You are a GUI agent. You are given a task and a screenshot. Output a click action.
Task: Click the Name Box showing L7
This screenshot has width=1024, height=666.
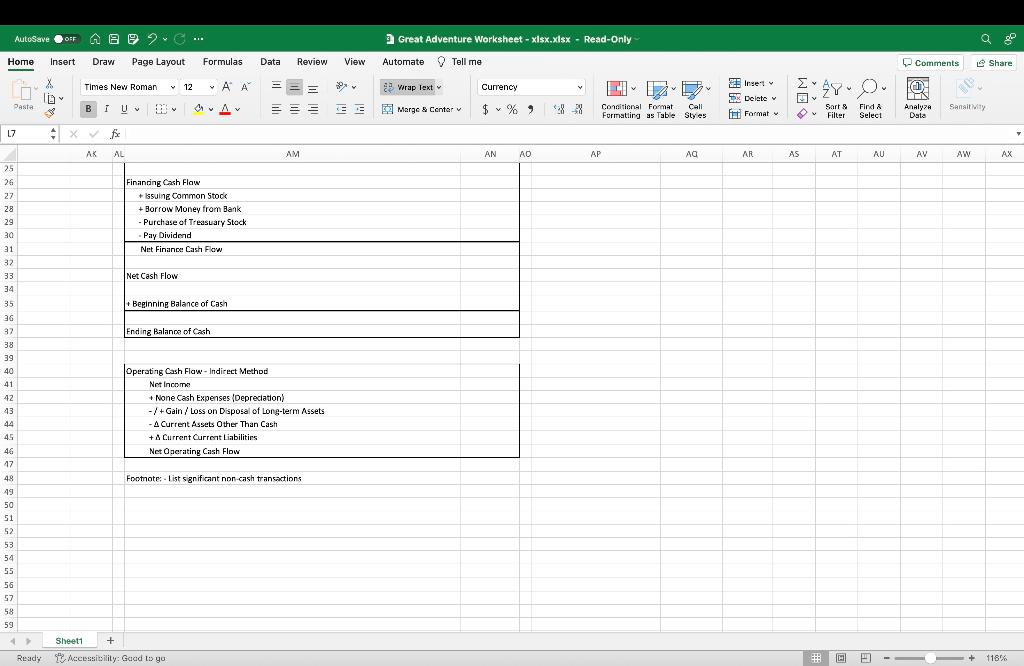pyautogui.click(x=25, y=134)
